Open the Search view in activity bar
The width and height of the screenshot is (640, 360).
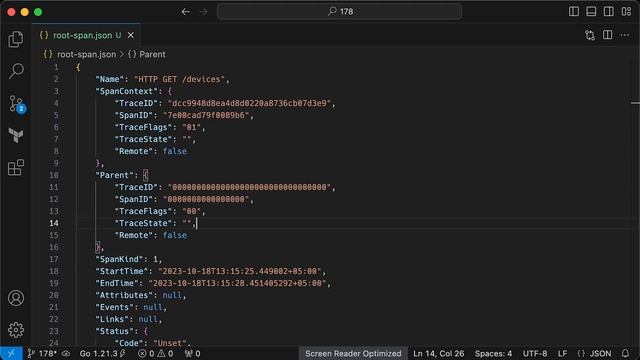16,71
